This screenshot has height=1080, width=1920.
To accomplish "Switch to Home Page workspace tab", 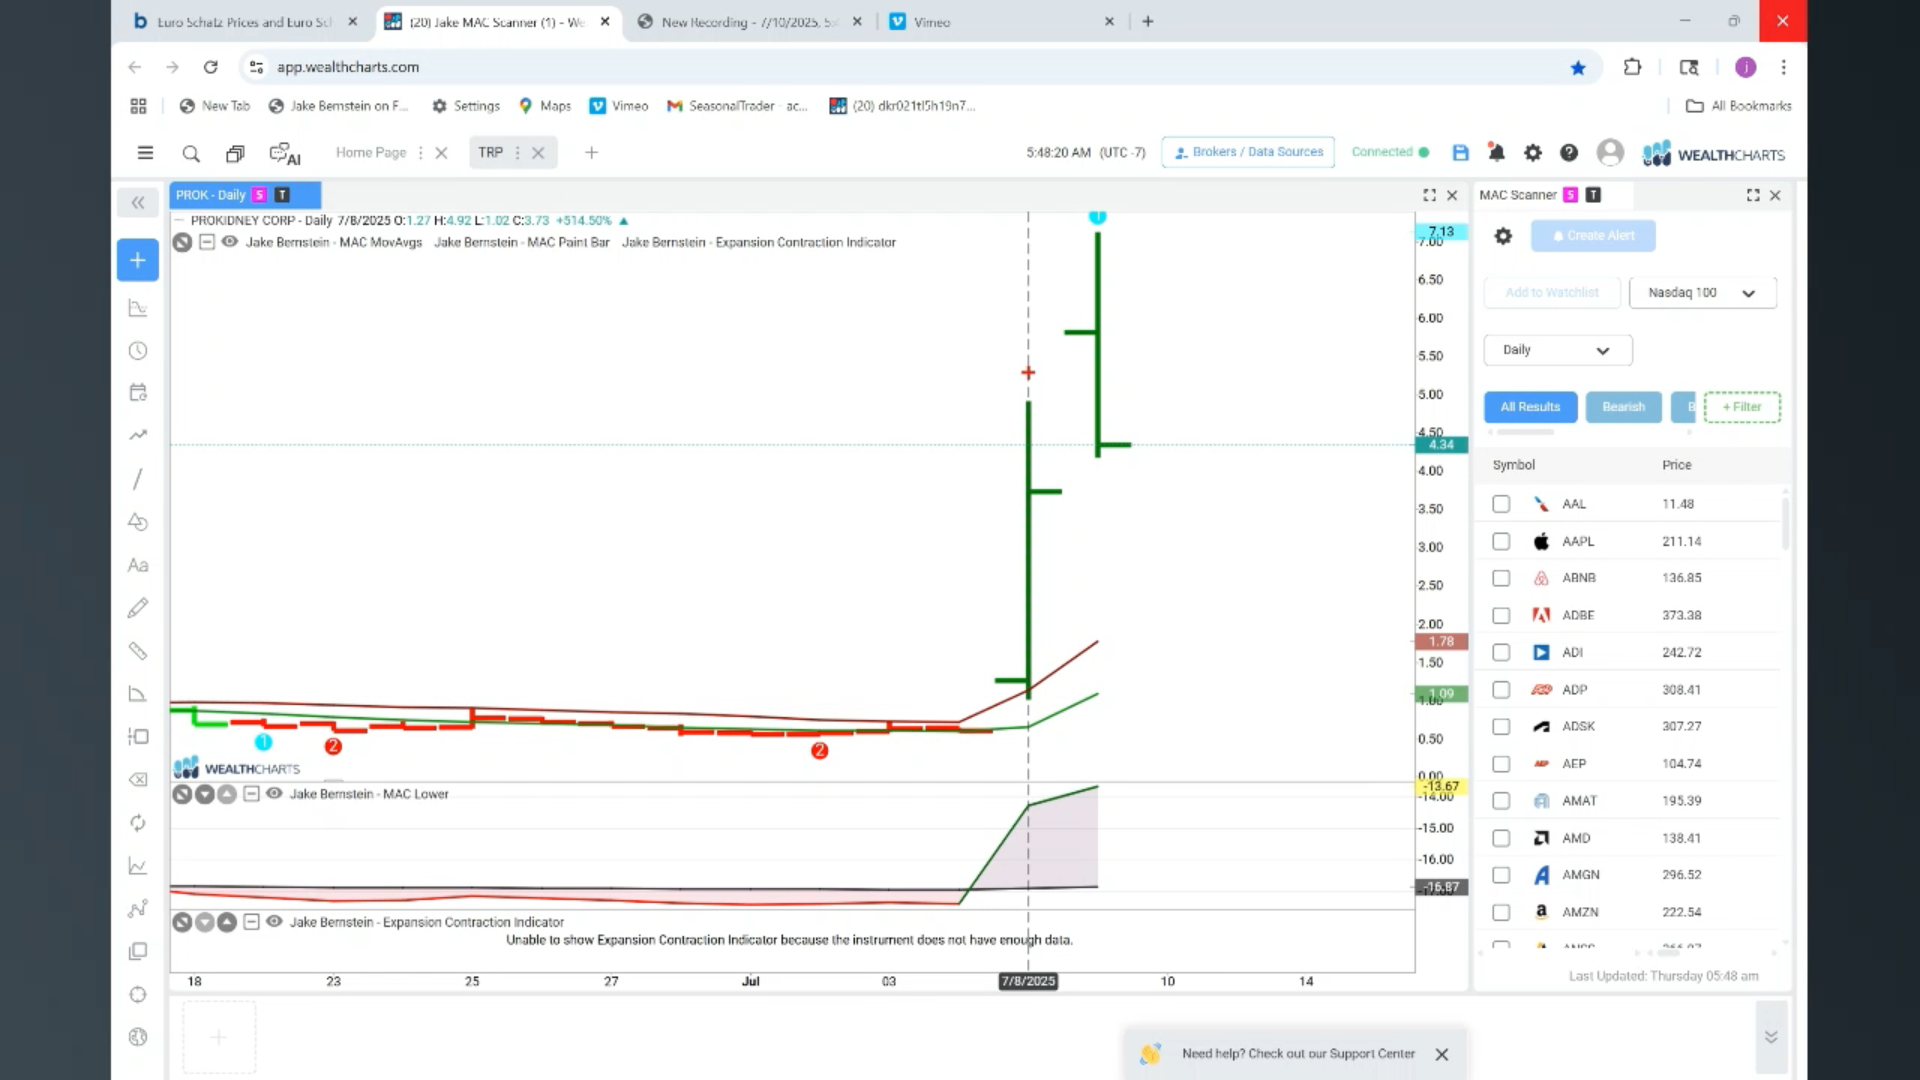I will [x=370, y=153].
